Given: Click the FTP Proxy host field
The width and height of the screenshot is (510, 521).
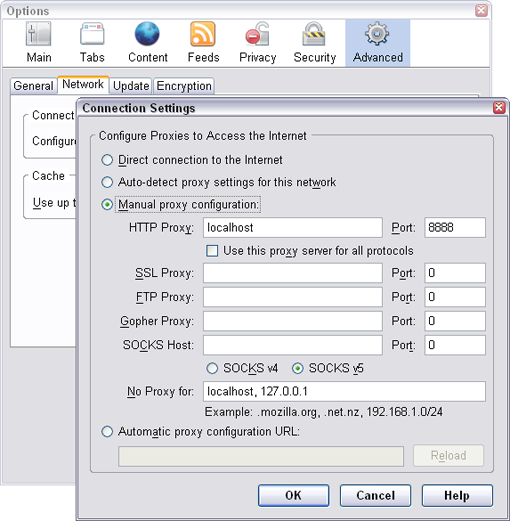Looking at the screenshot, I should 293,297.
